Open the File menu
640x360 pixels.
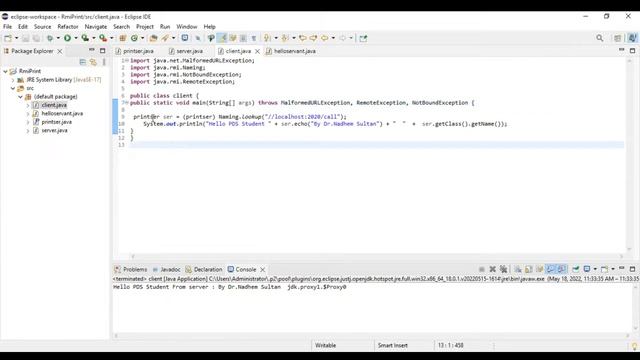pos(7,27)
